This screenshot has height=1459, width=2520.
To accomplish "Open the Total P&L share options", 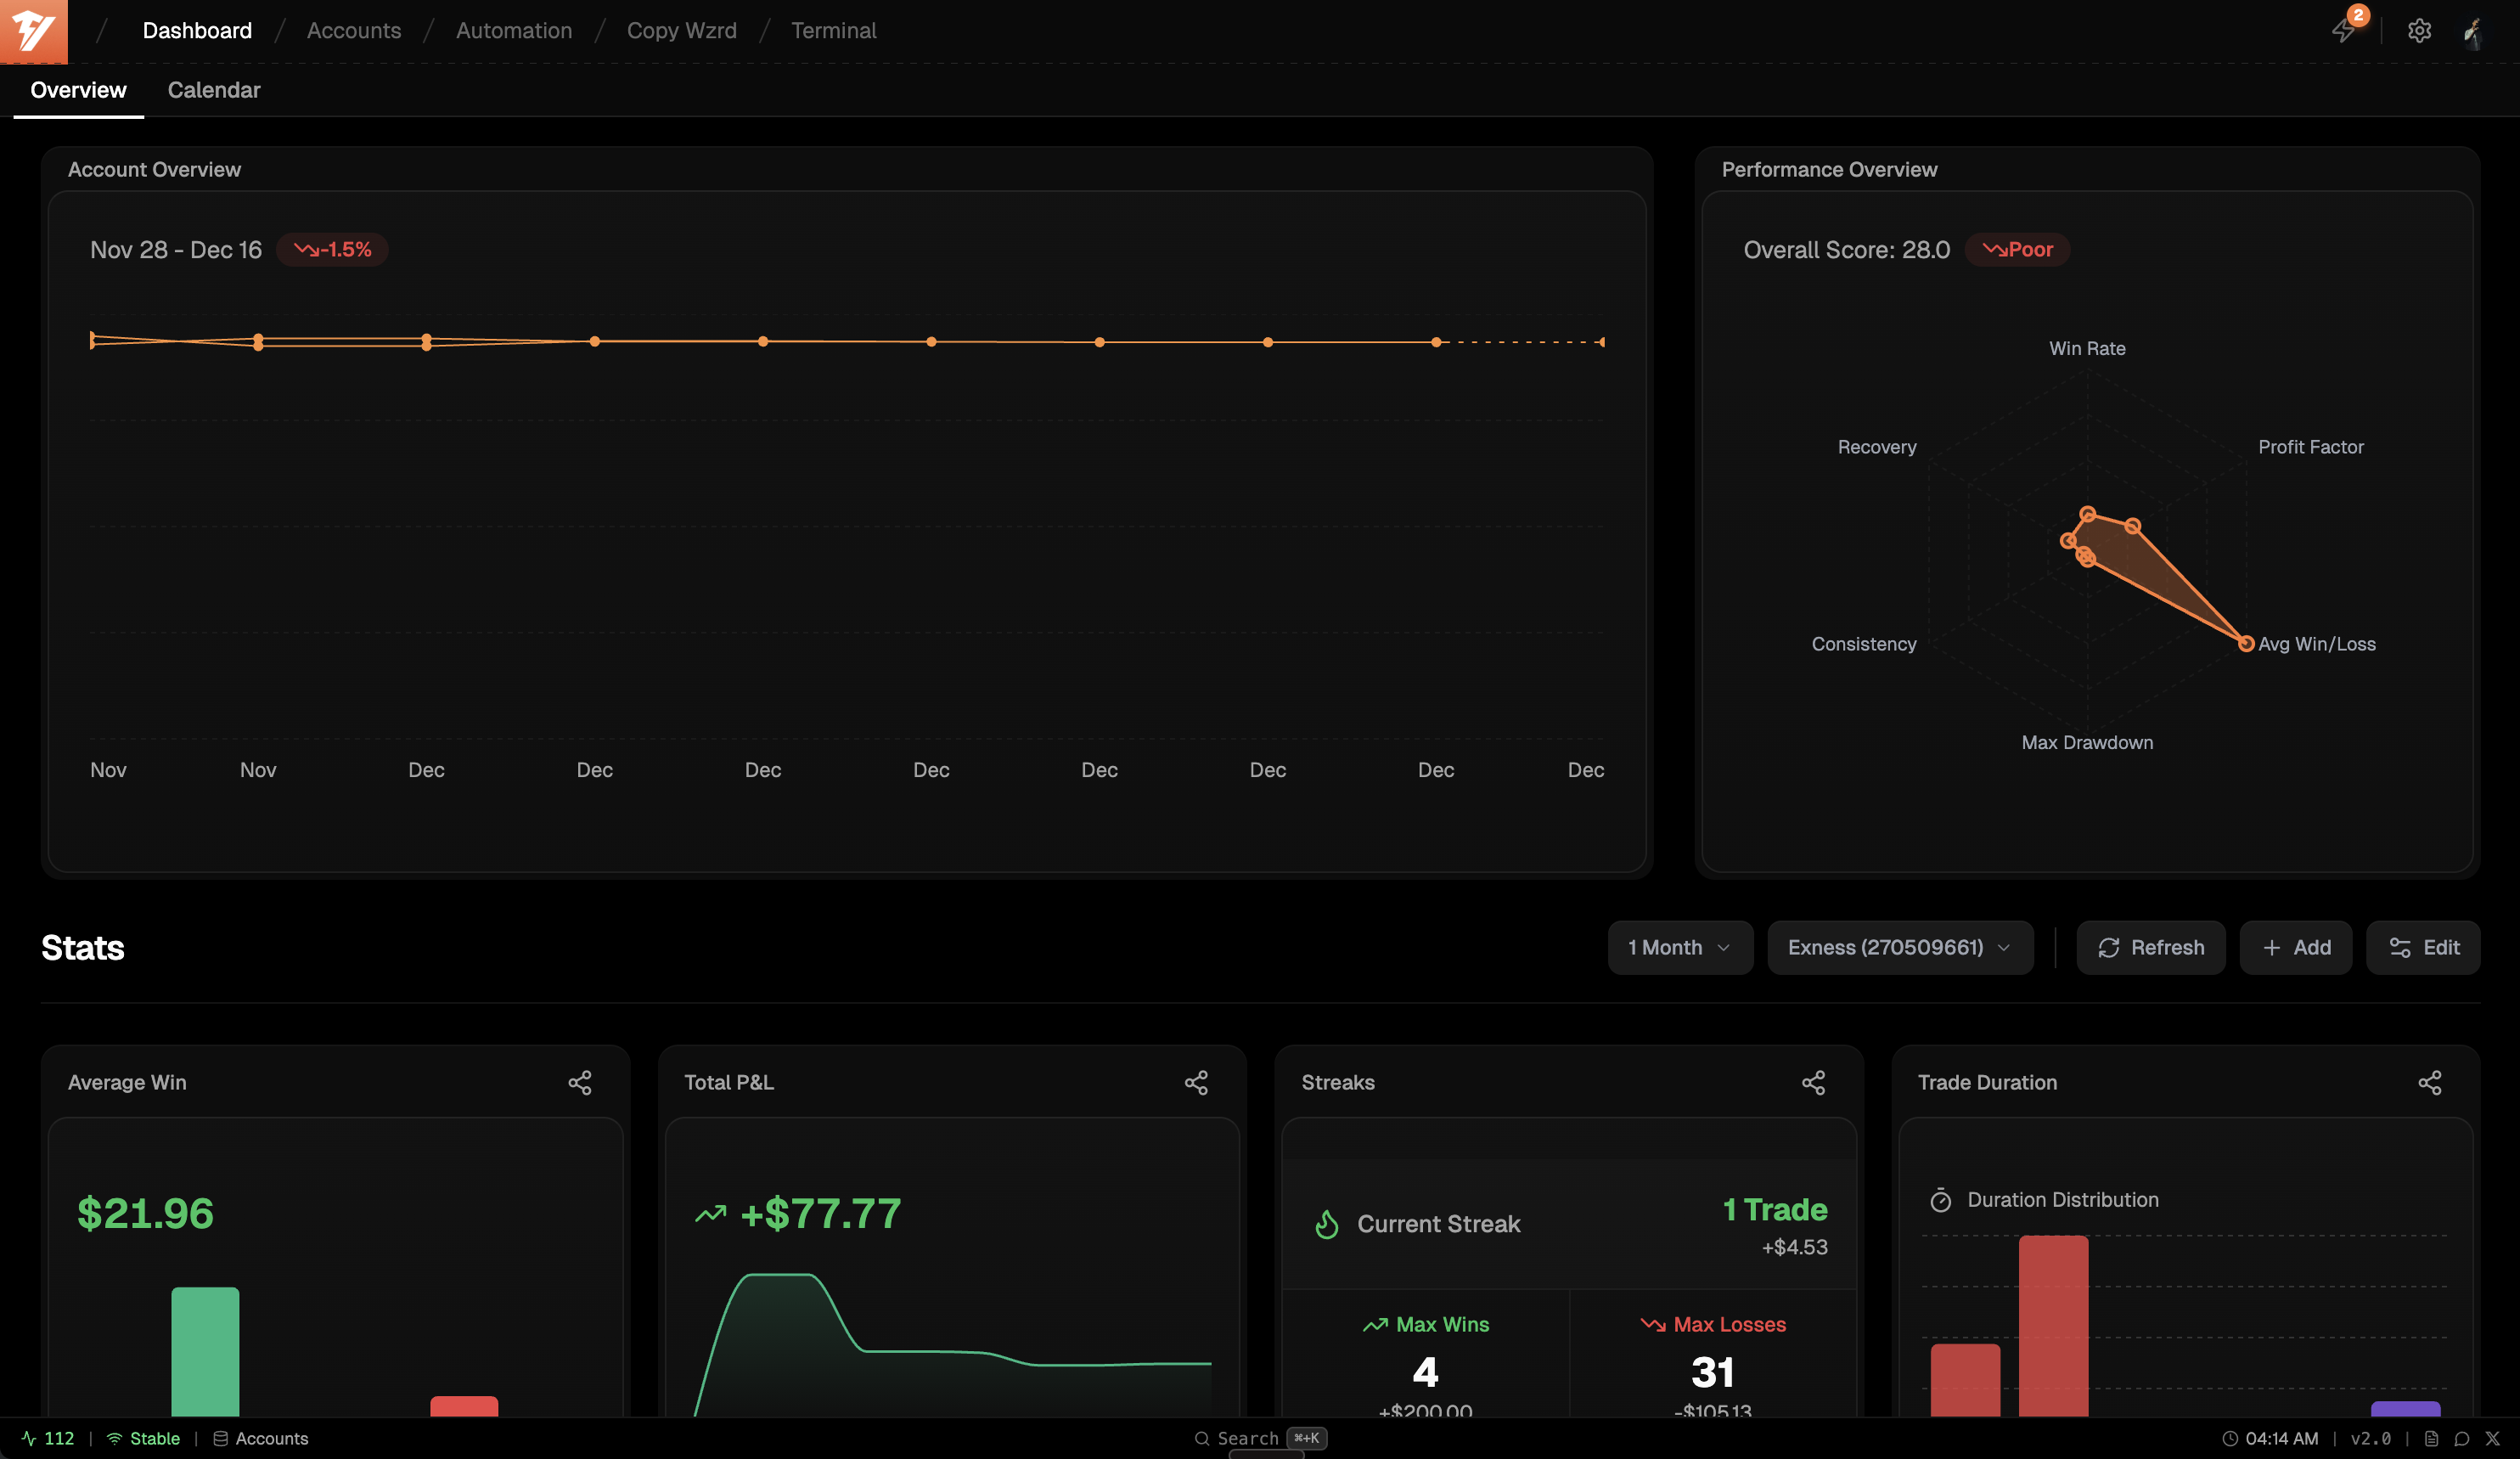I will tap(1196, 1083).
